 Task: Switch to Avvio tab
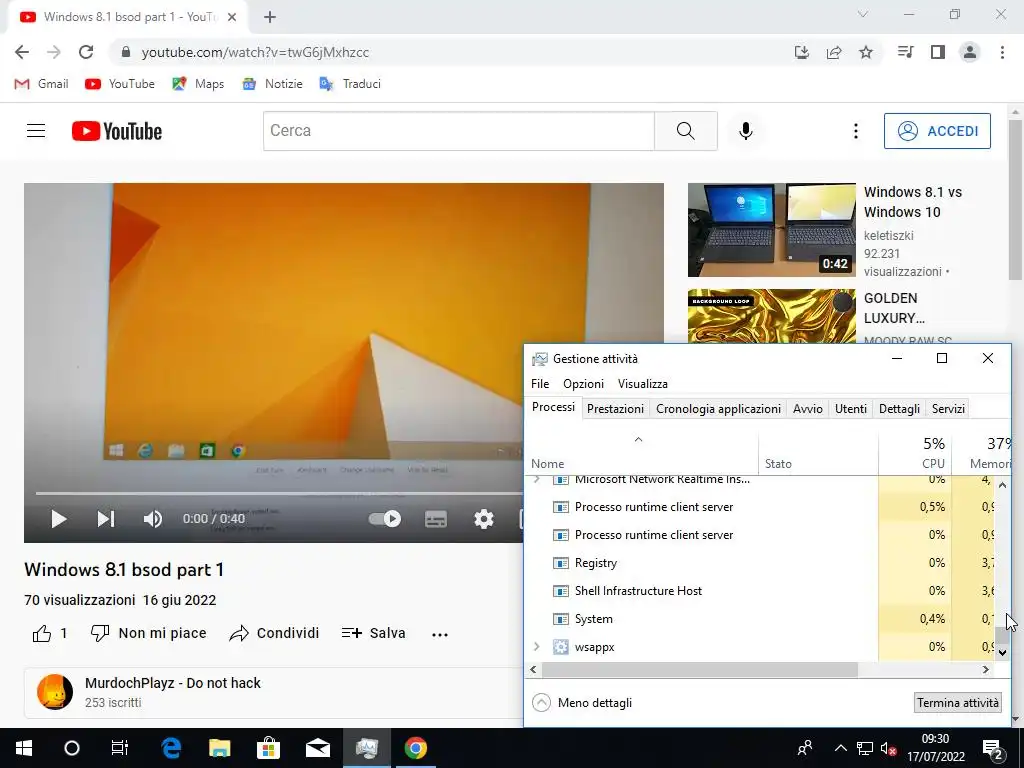pyautogui.click(x=808, y=409)
